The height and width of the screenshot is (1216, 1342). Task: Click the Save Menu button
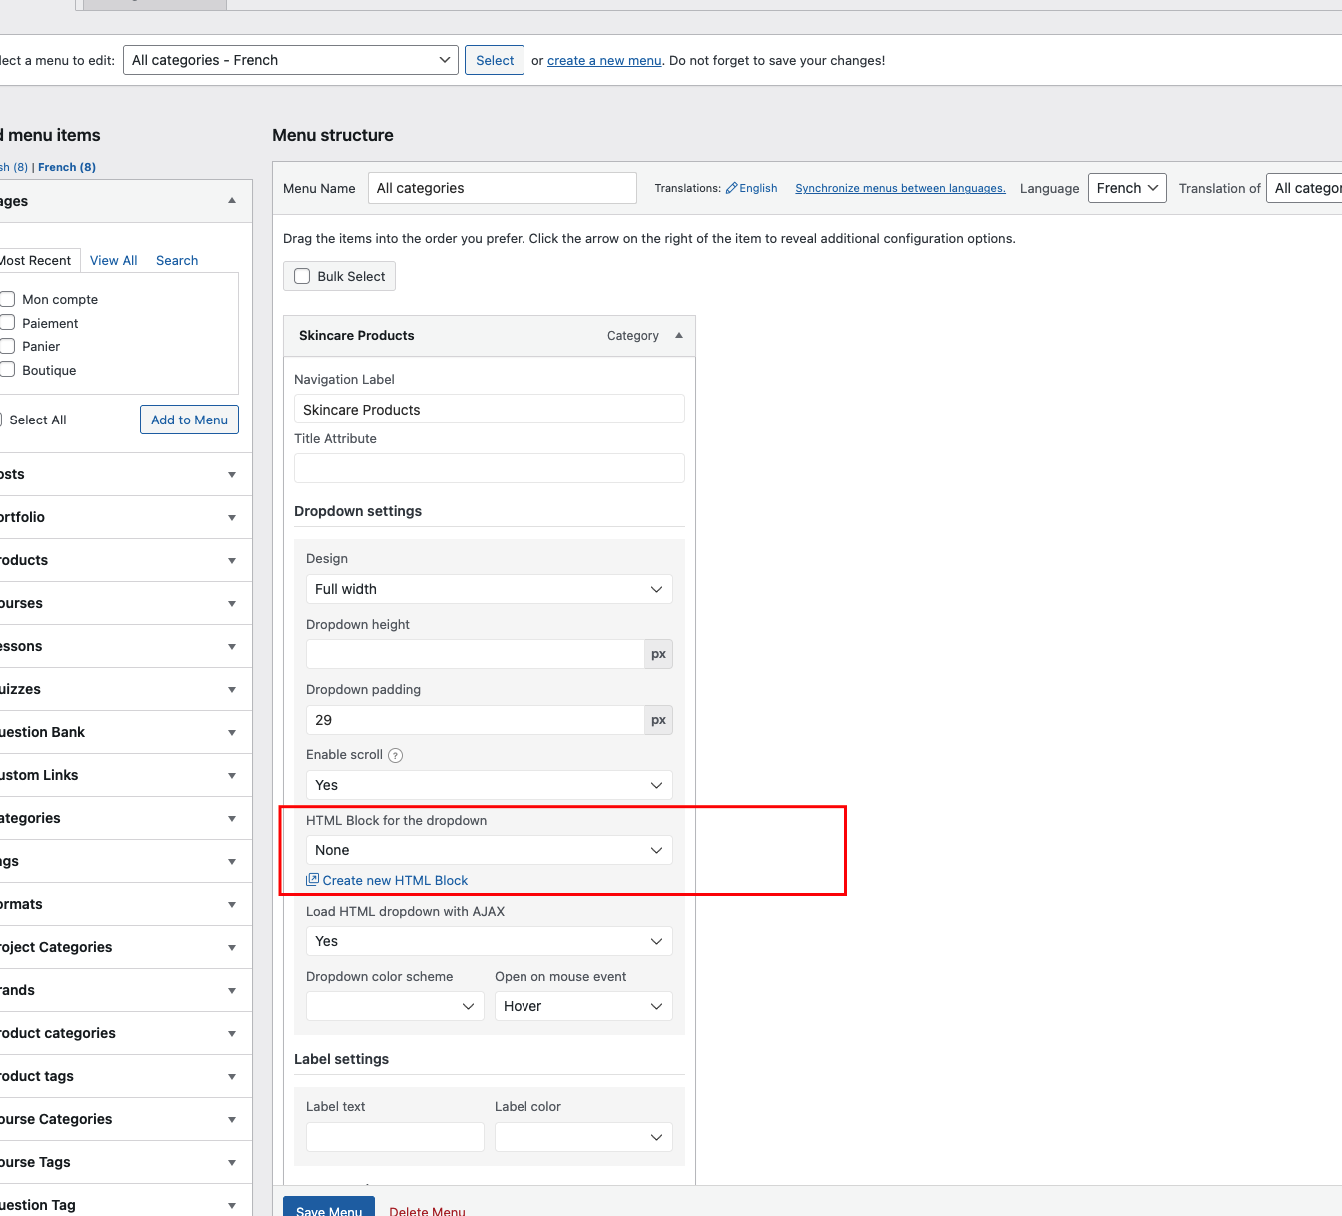coord(329,1208)
